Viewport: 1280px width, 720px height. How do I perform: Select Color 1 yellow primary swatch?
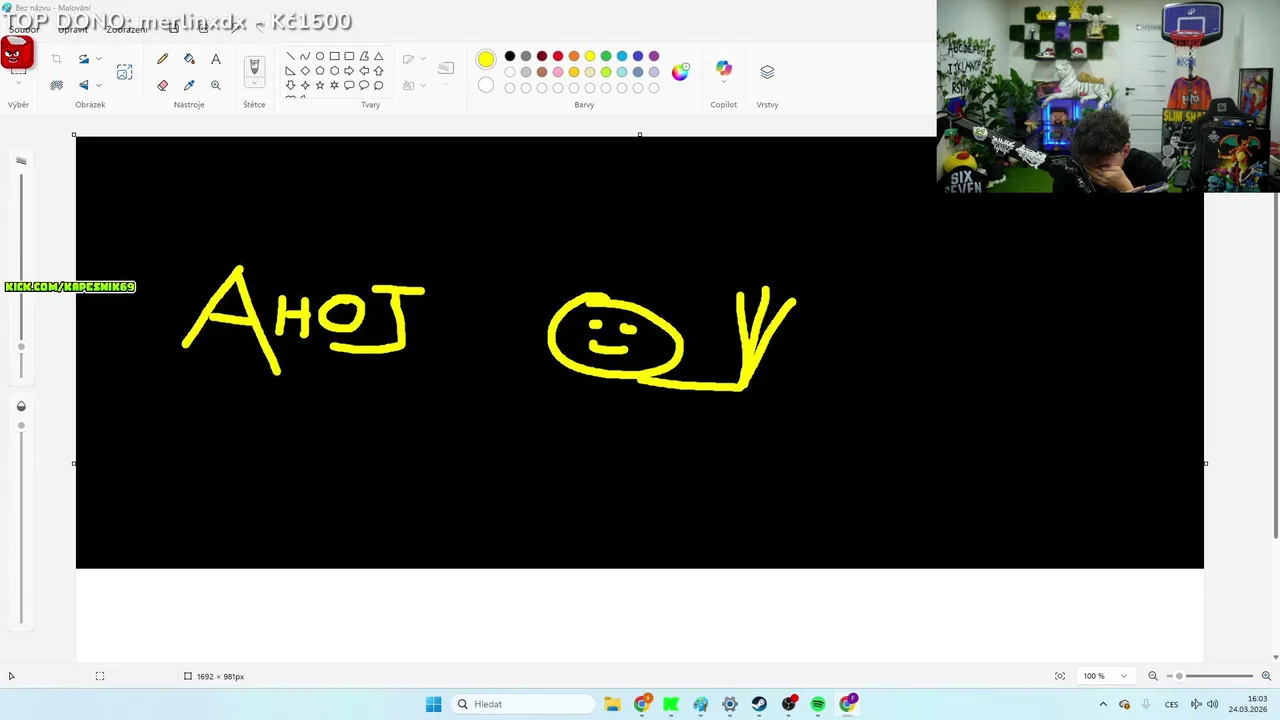486,60
